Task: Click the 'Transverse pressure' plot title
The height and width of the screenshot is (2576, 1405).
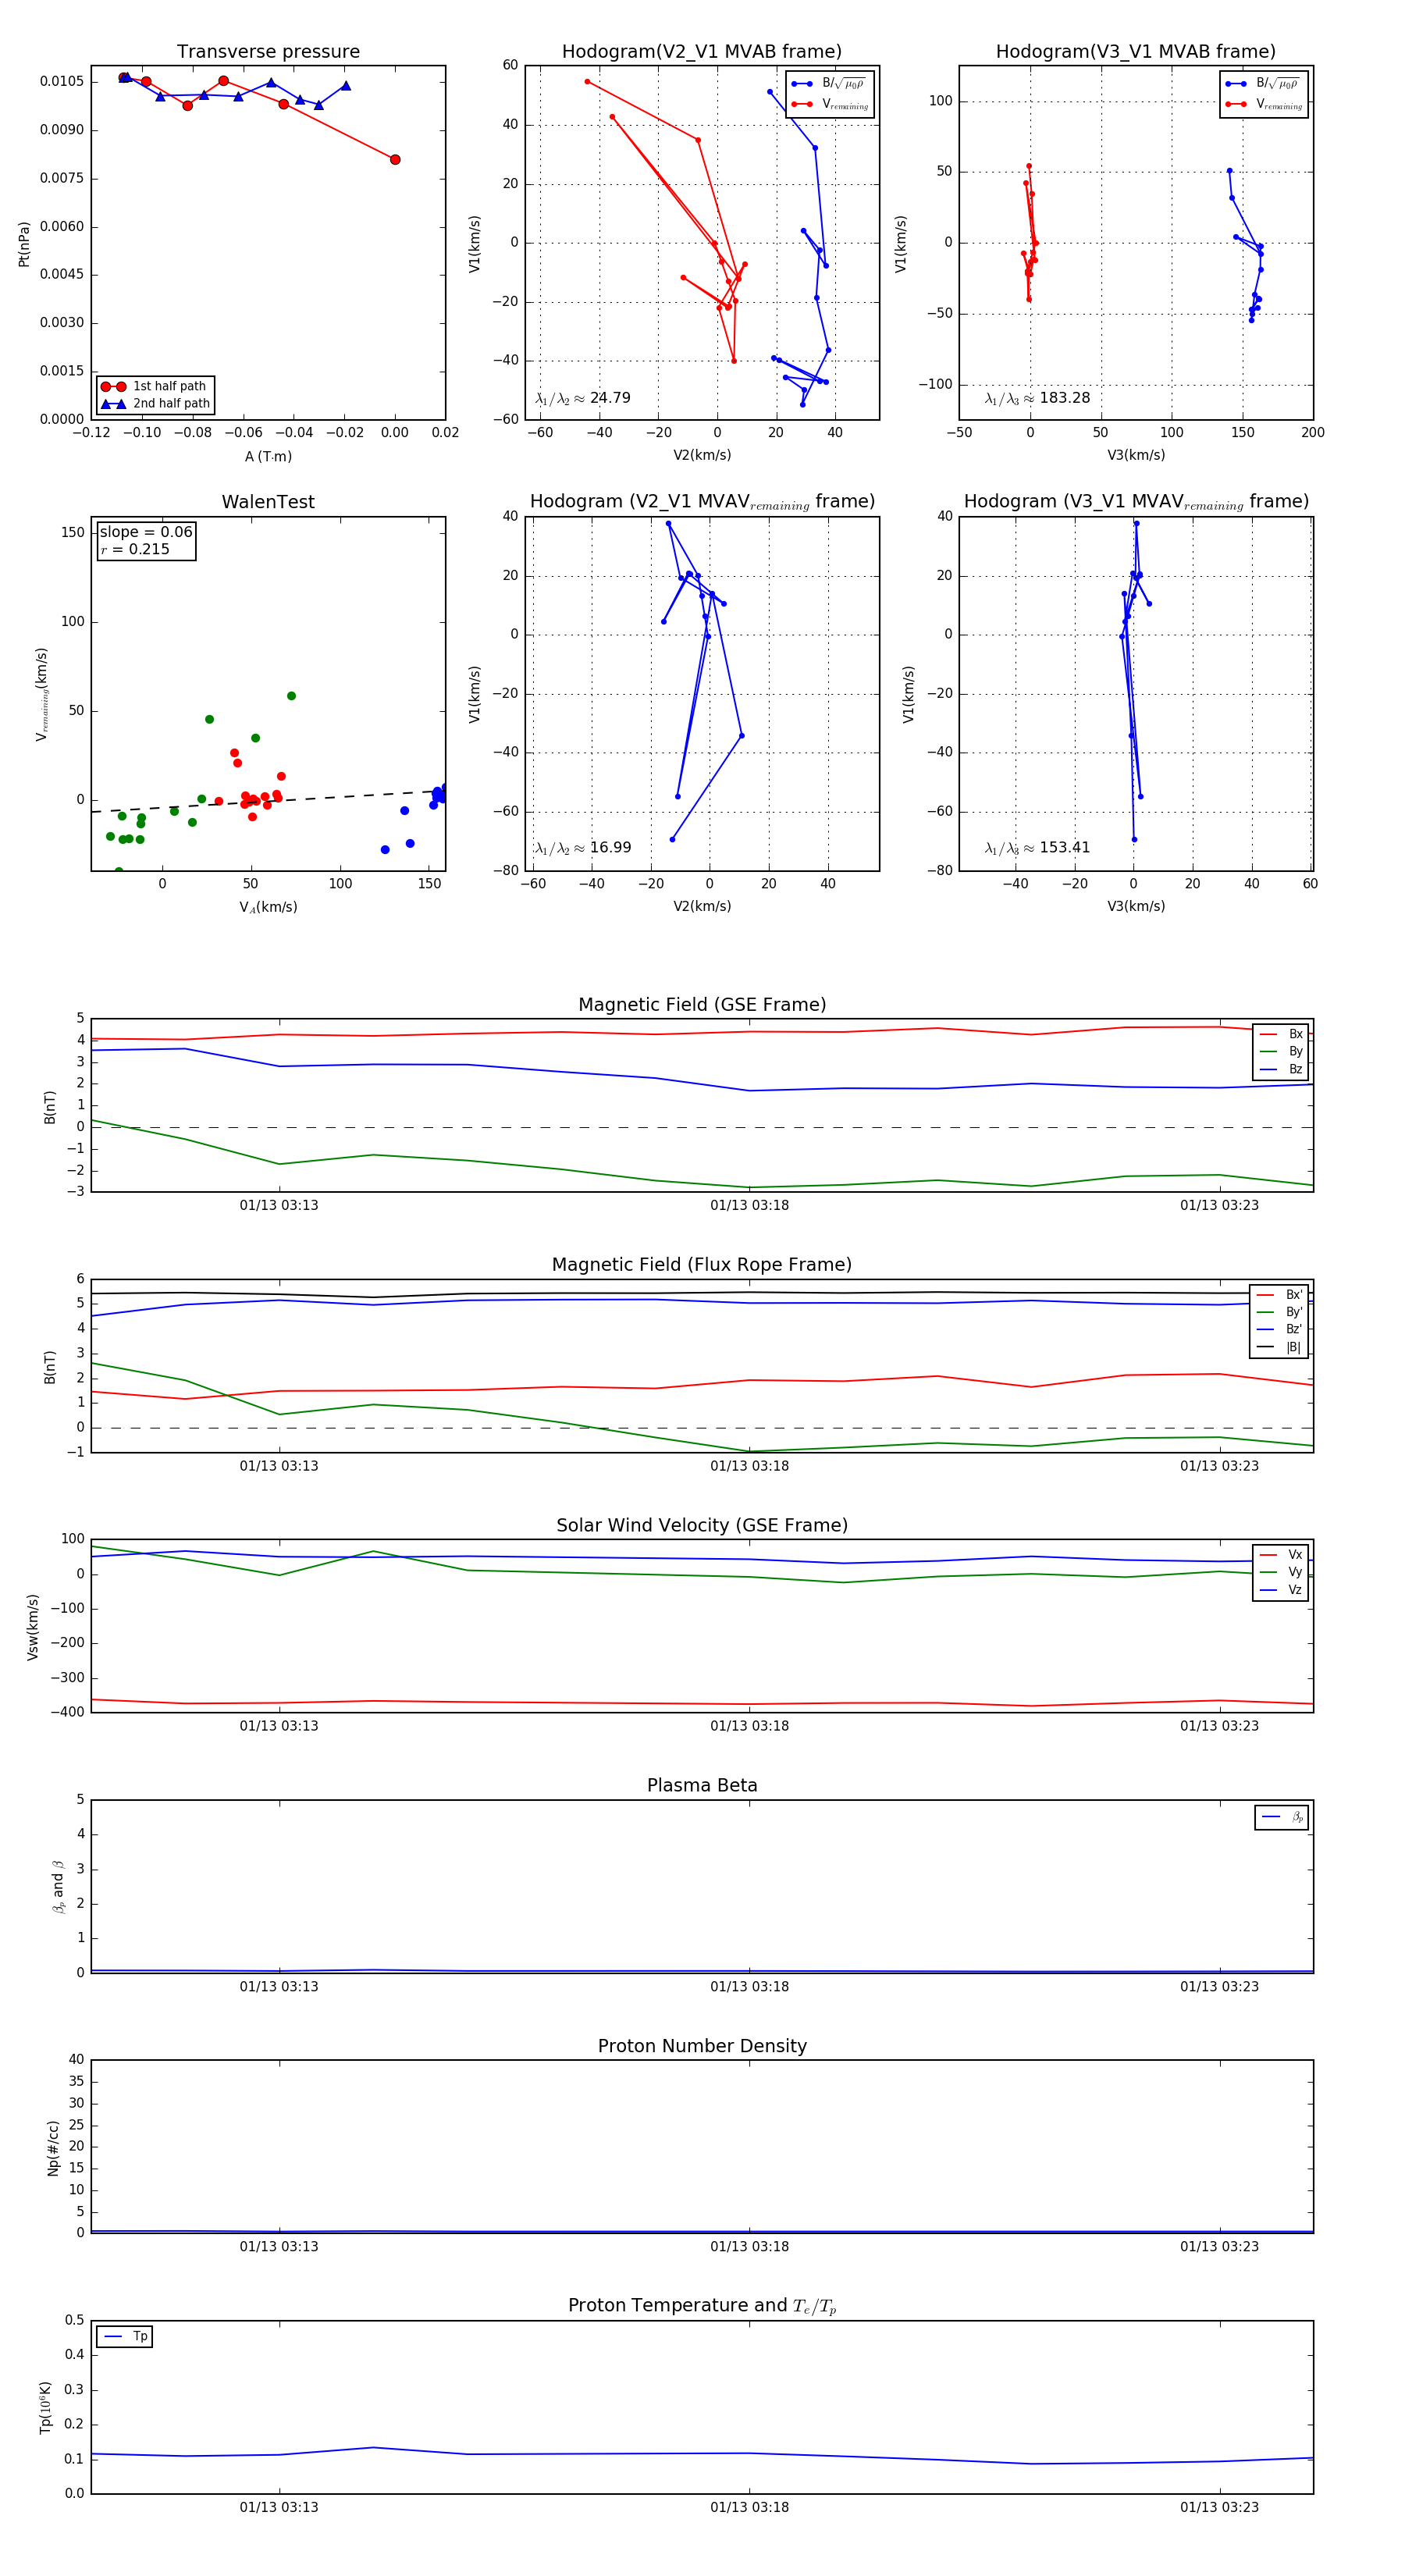Action: (268, 52)
